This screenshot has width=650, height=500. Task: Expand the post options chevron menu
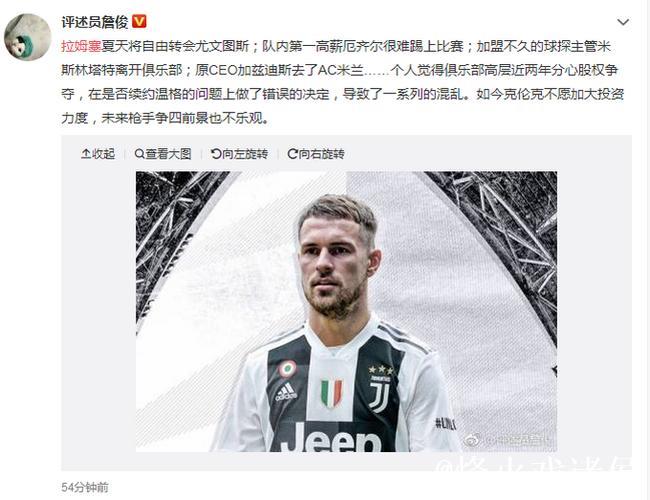[623, 22]
